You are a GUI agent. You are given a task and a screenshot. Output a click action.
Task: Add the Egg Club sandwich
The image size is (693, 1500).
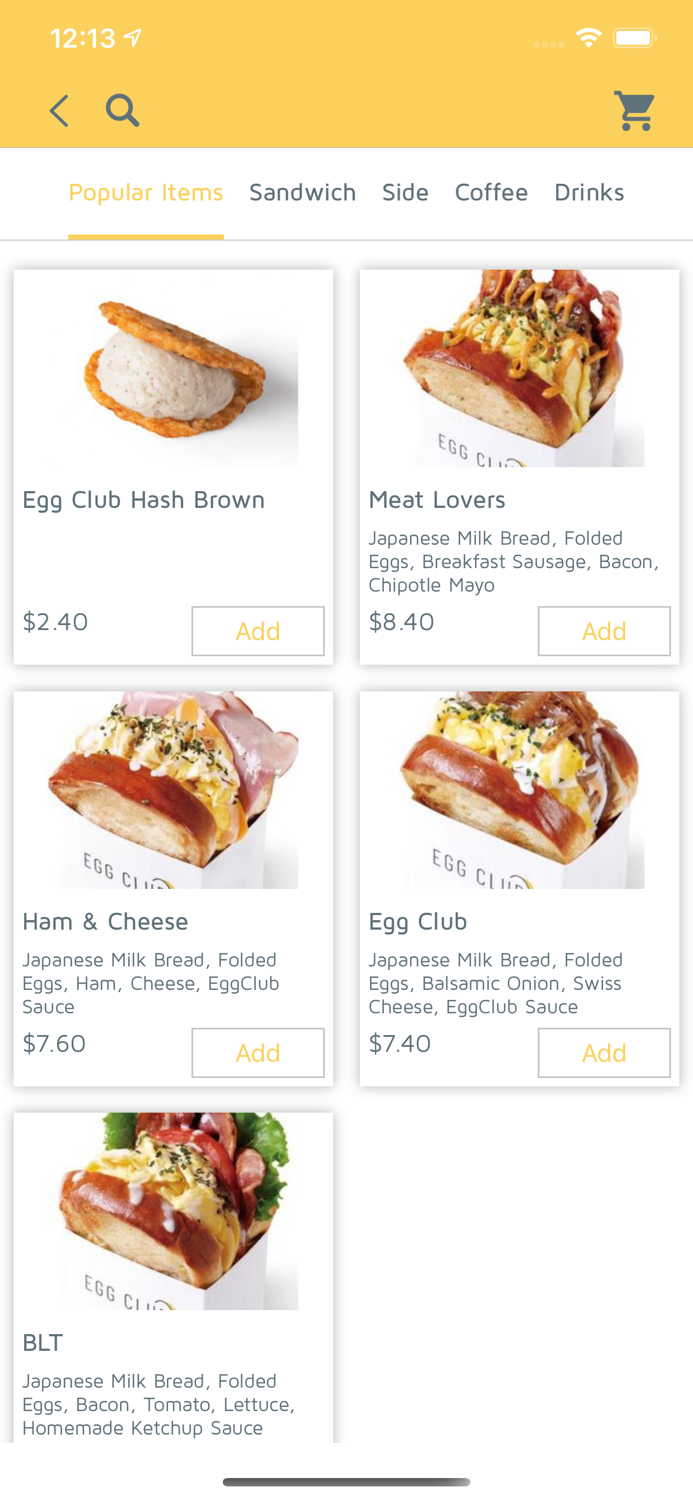pos(604,1053)
